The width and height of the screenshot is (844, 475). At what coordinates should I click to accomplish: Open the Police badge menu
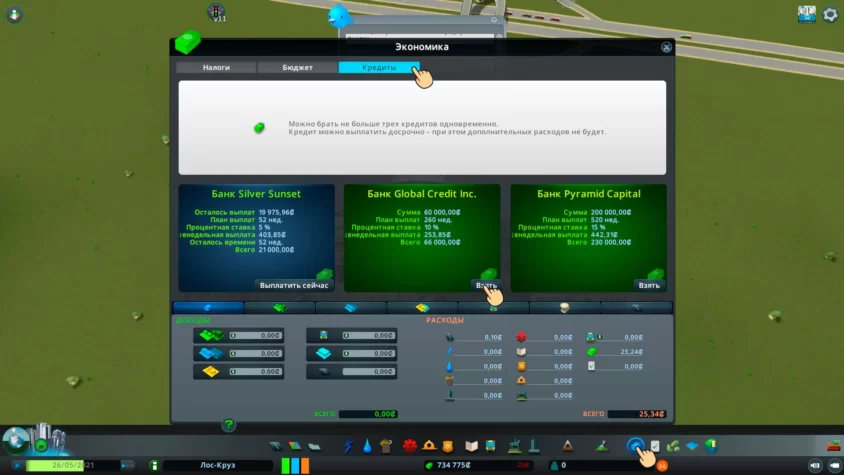(447, 446)
